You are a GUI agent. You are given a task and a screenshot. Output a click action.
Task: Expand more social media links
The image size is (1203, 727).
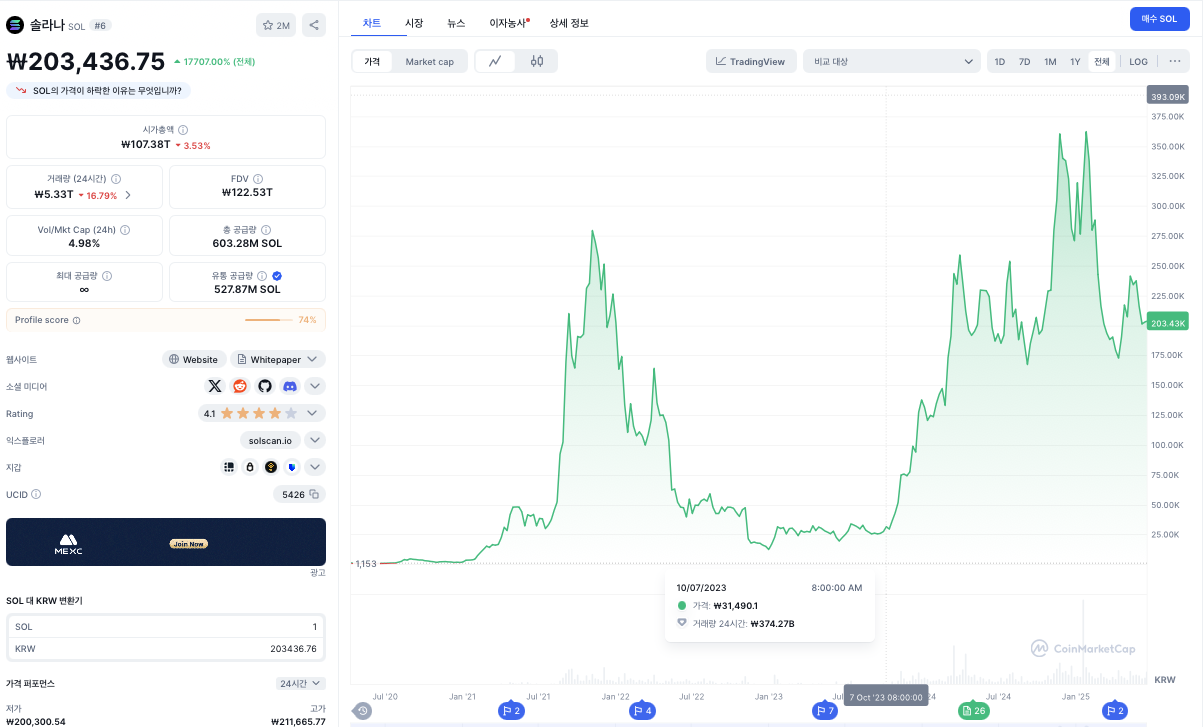coord(315,386)
